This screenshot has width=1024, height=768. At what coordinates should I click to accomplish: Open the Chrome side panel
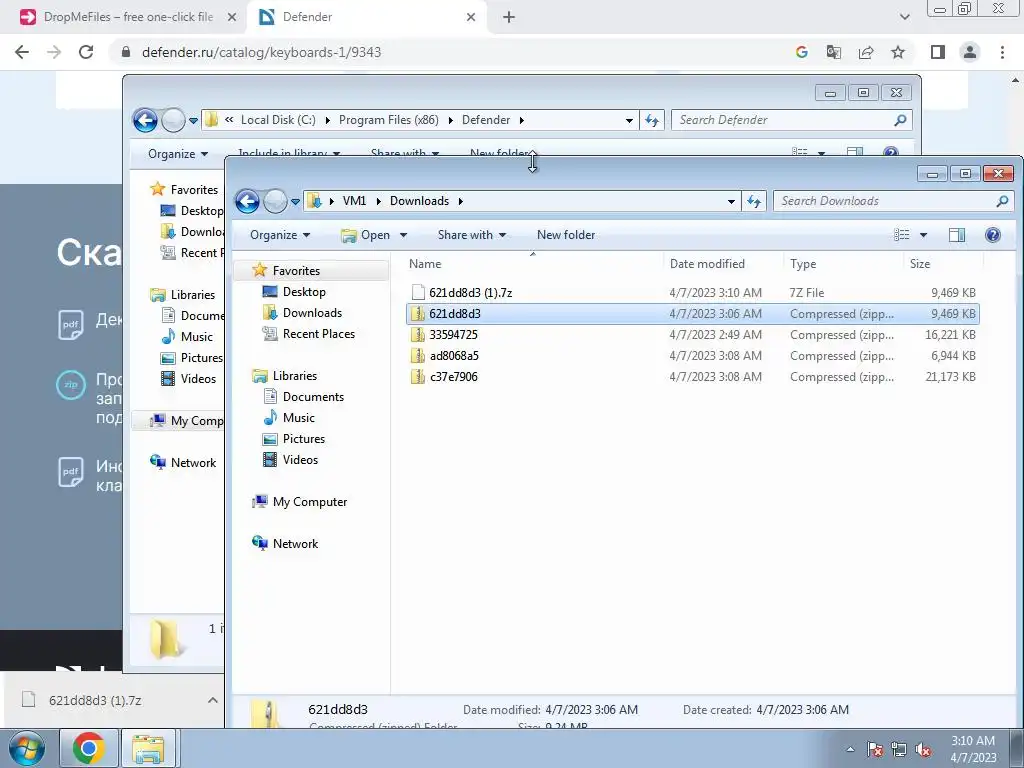tap(938, 52)
